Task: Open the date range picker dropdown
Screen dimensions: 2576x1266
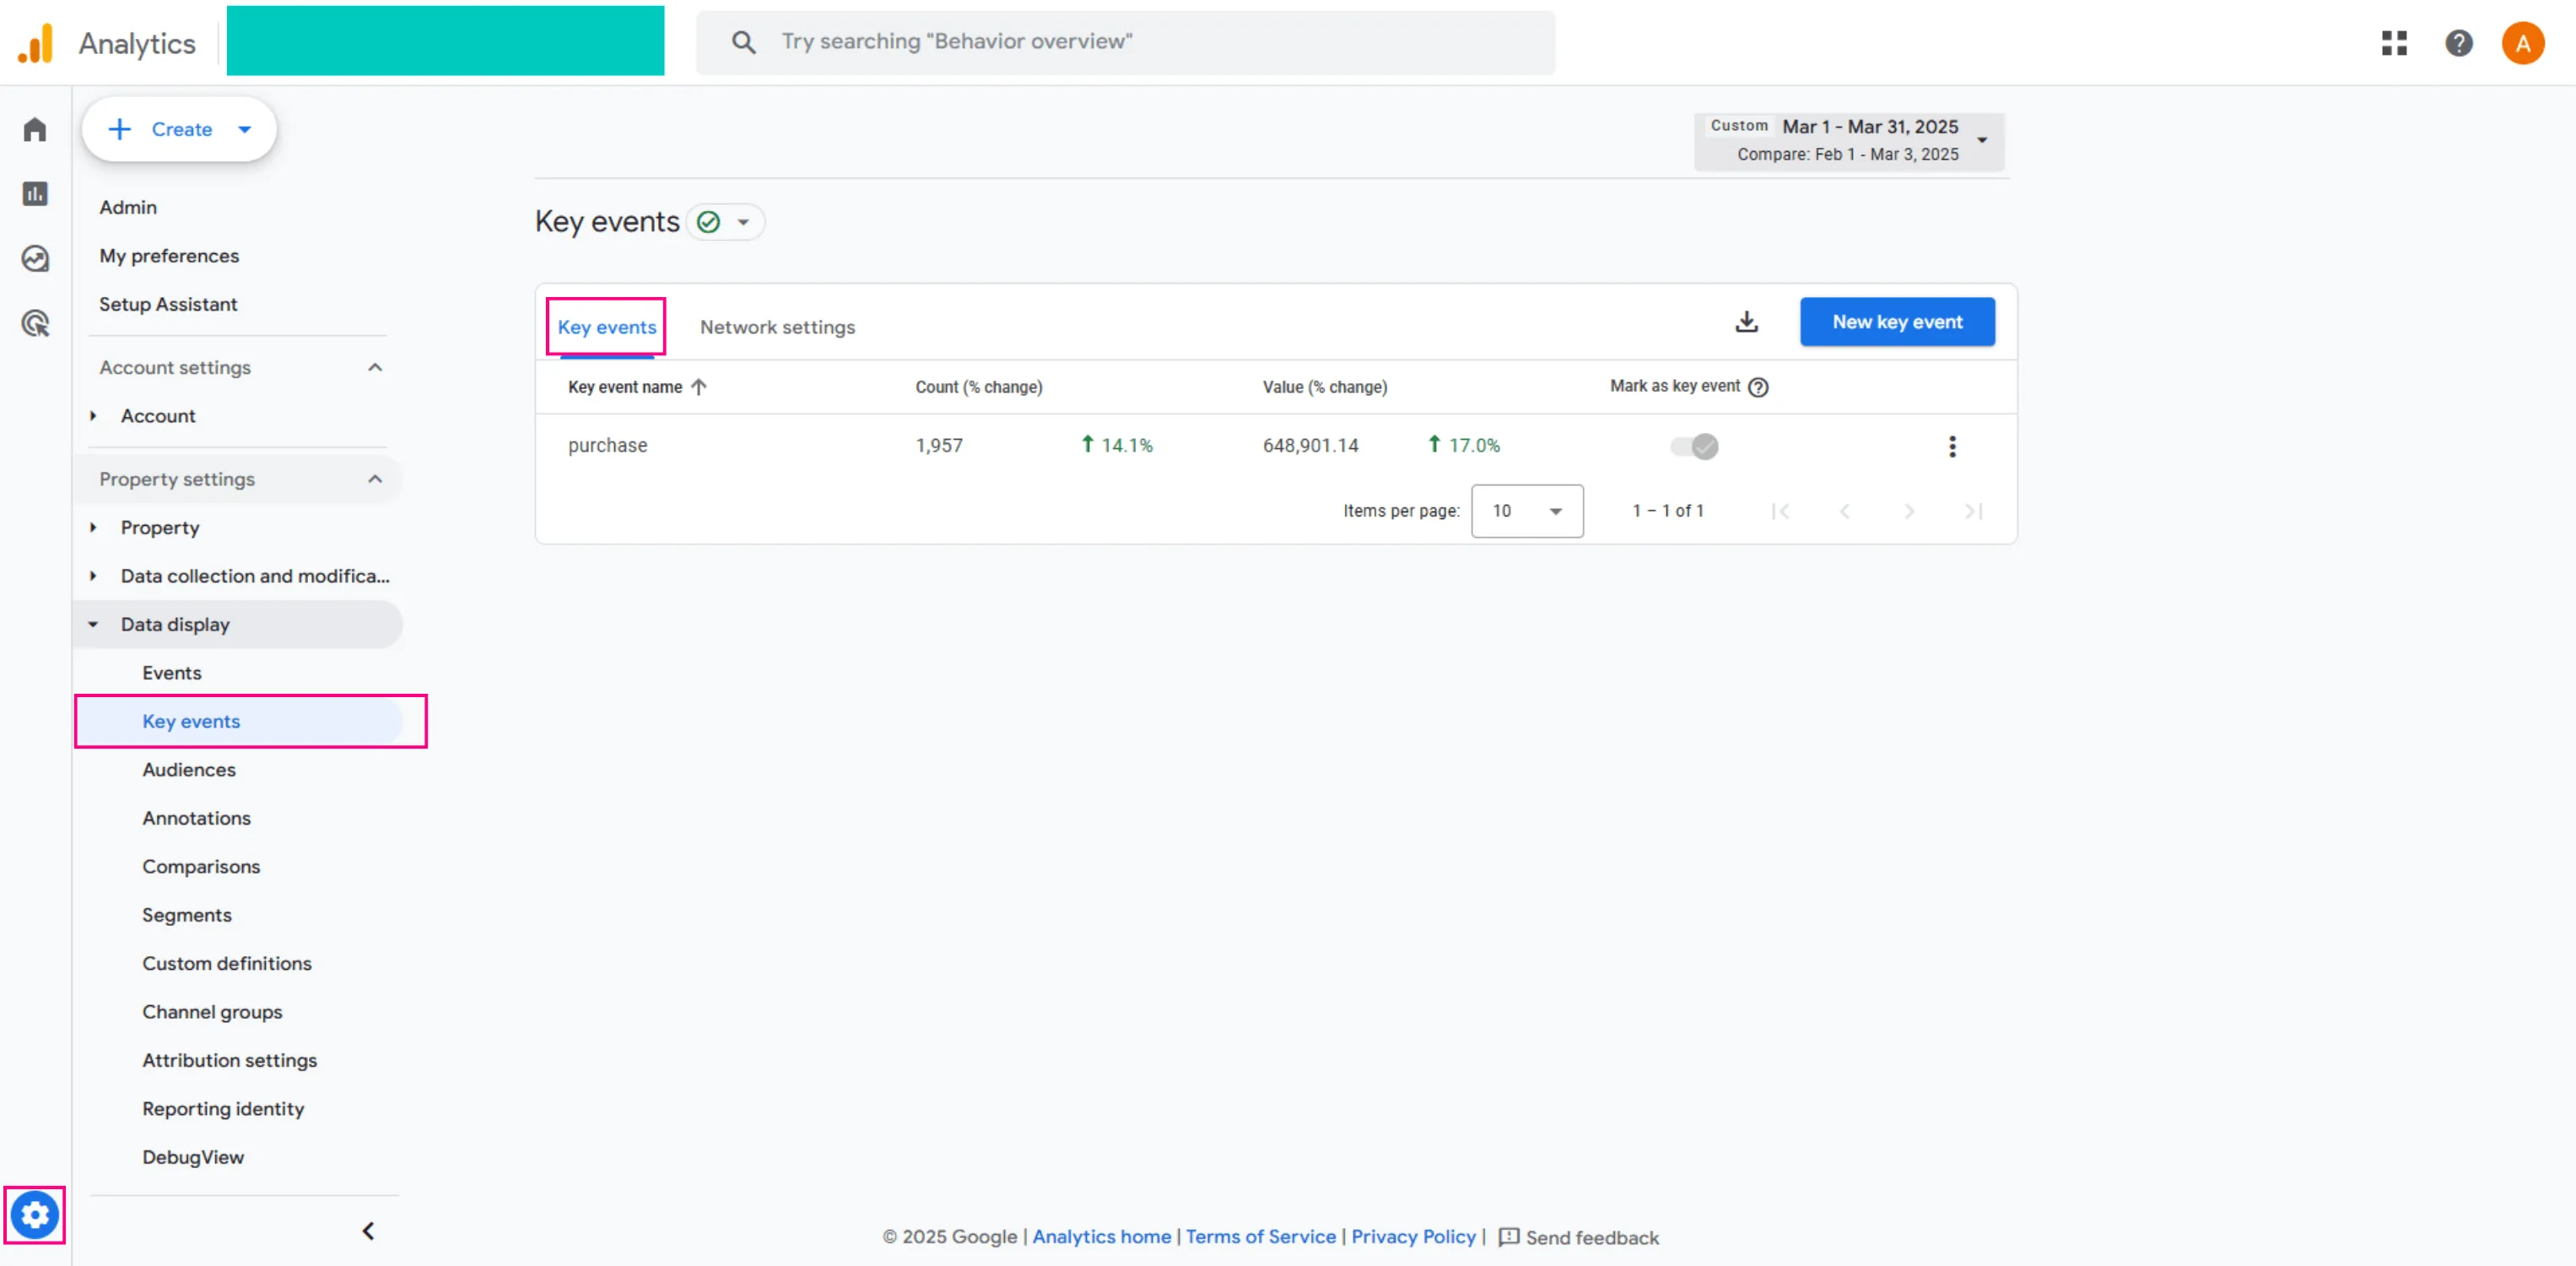Action: [x=1848, y=140]
